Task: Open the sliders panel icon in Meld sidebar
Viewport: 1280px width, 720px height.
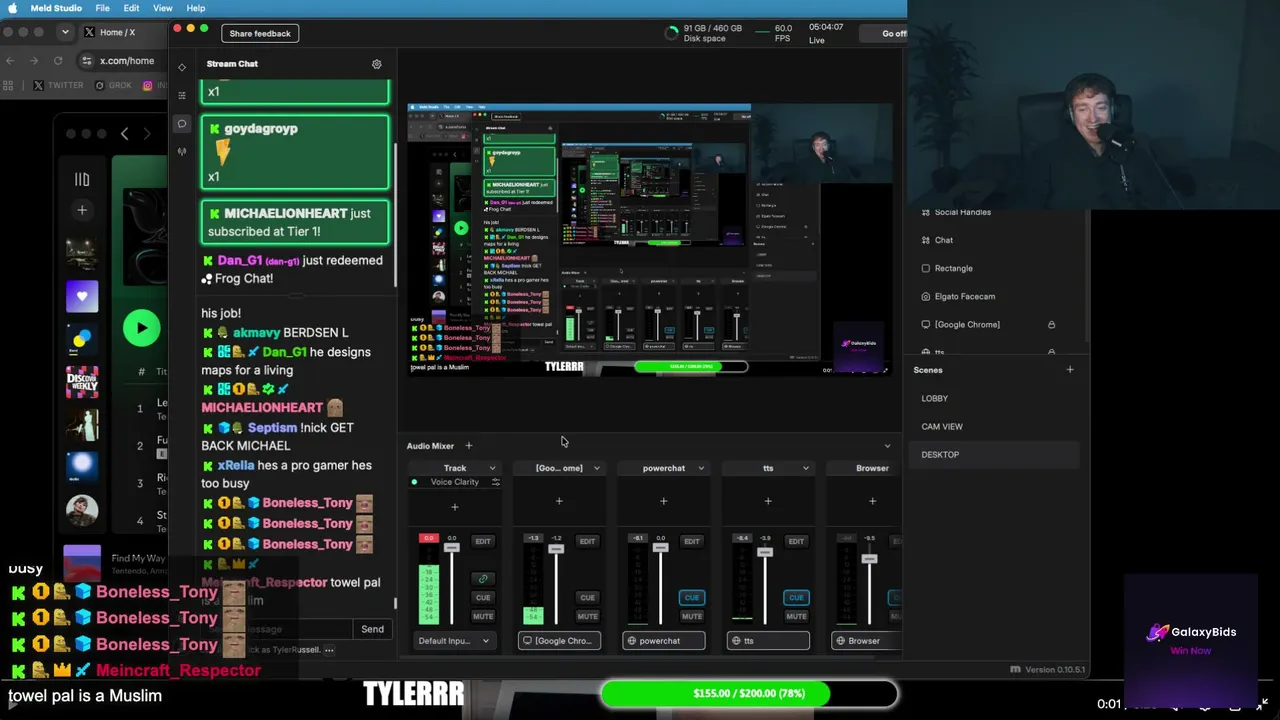Action: (x=182, y=95)
